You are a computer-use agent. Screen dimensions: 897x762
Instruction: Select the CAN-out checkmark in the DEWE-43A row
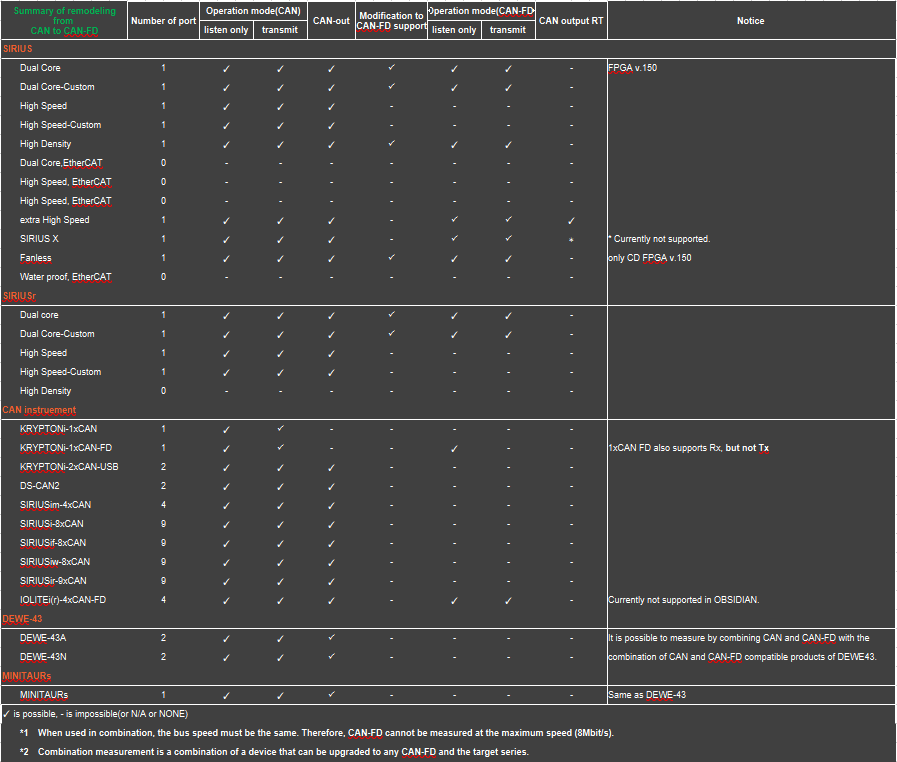point(331,637)
